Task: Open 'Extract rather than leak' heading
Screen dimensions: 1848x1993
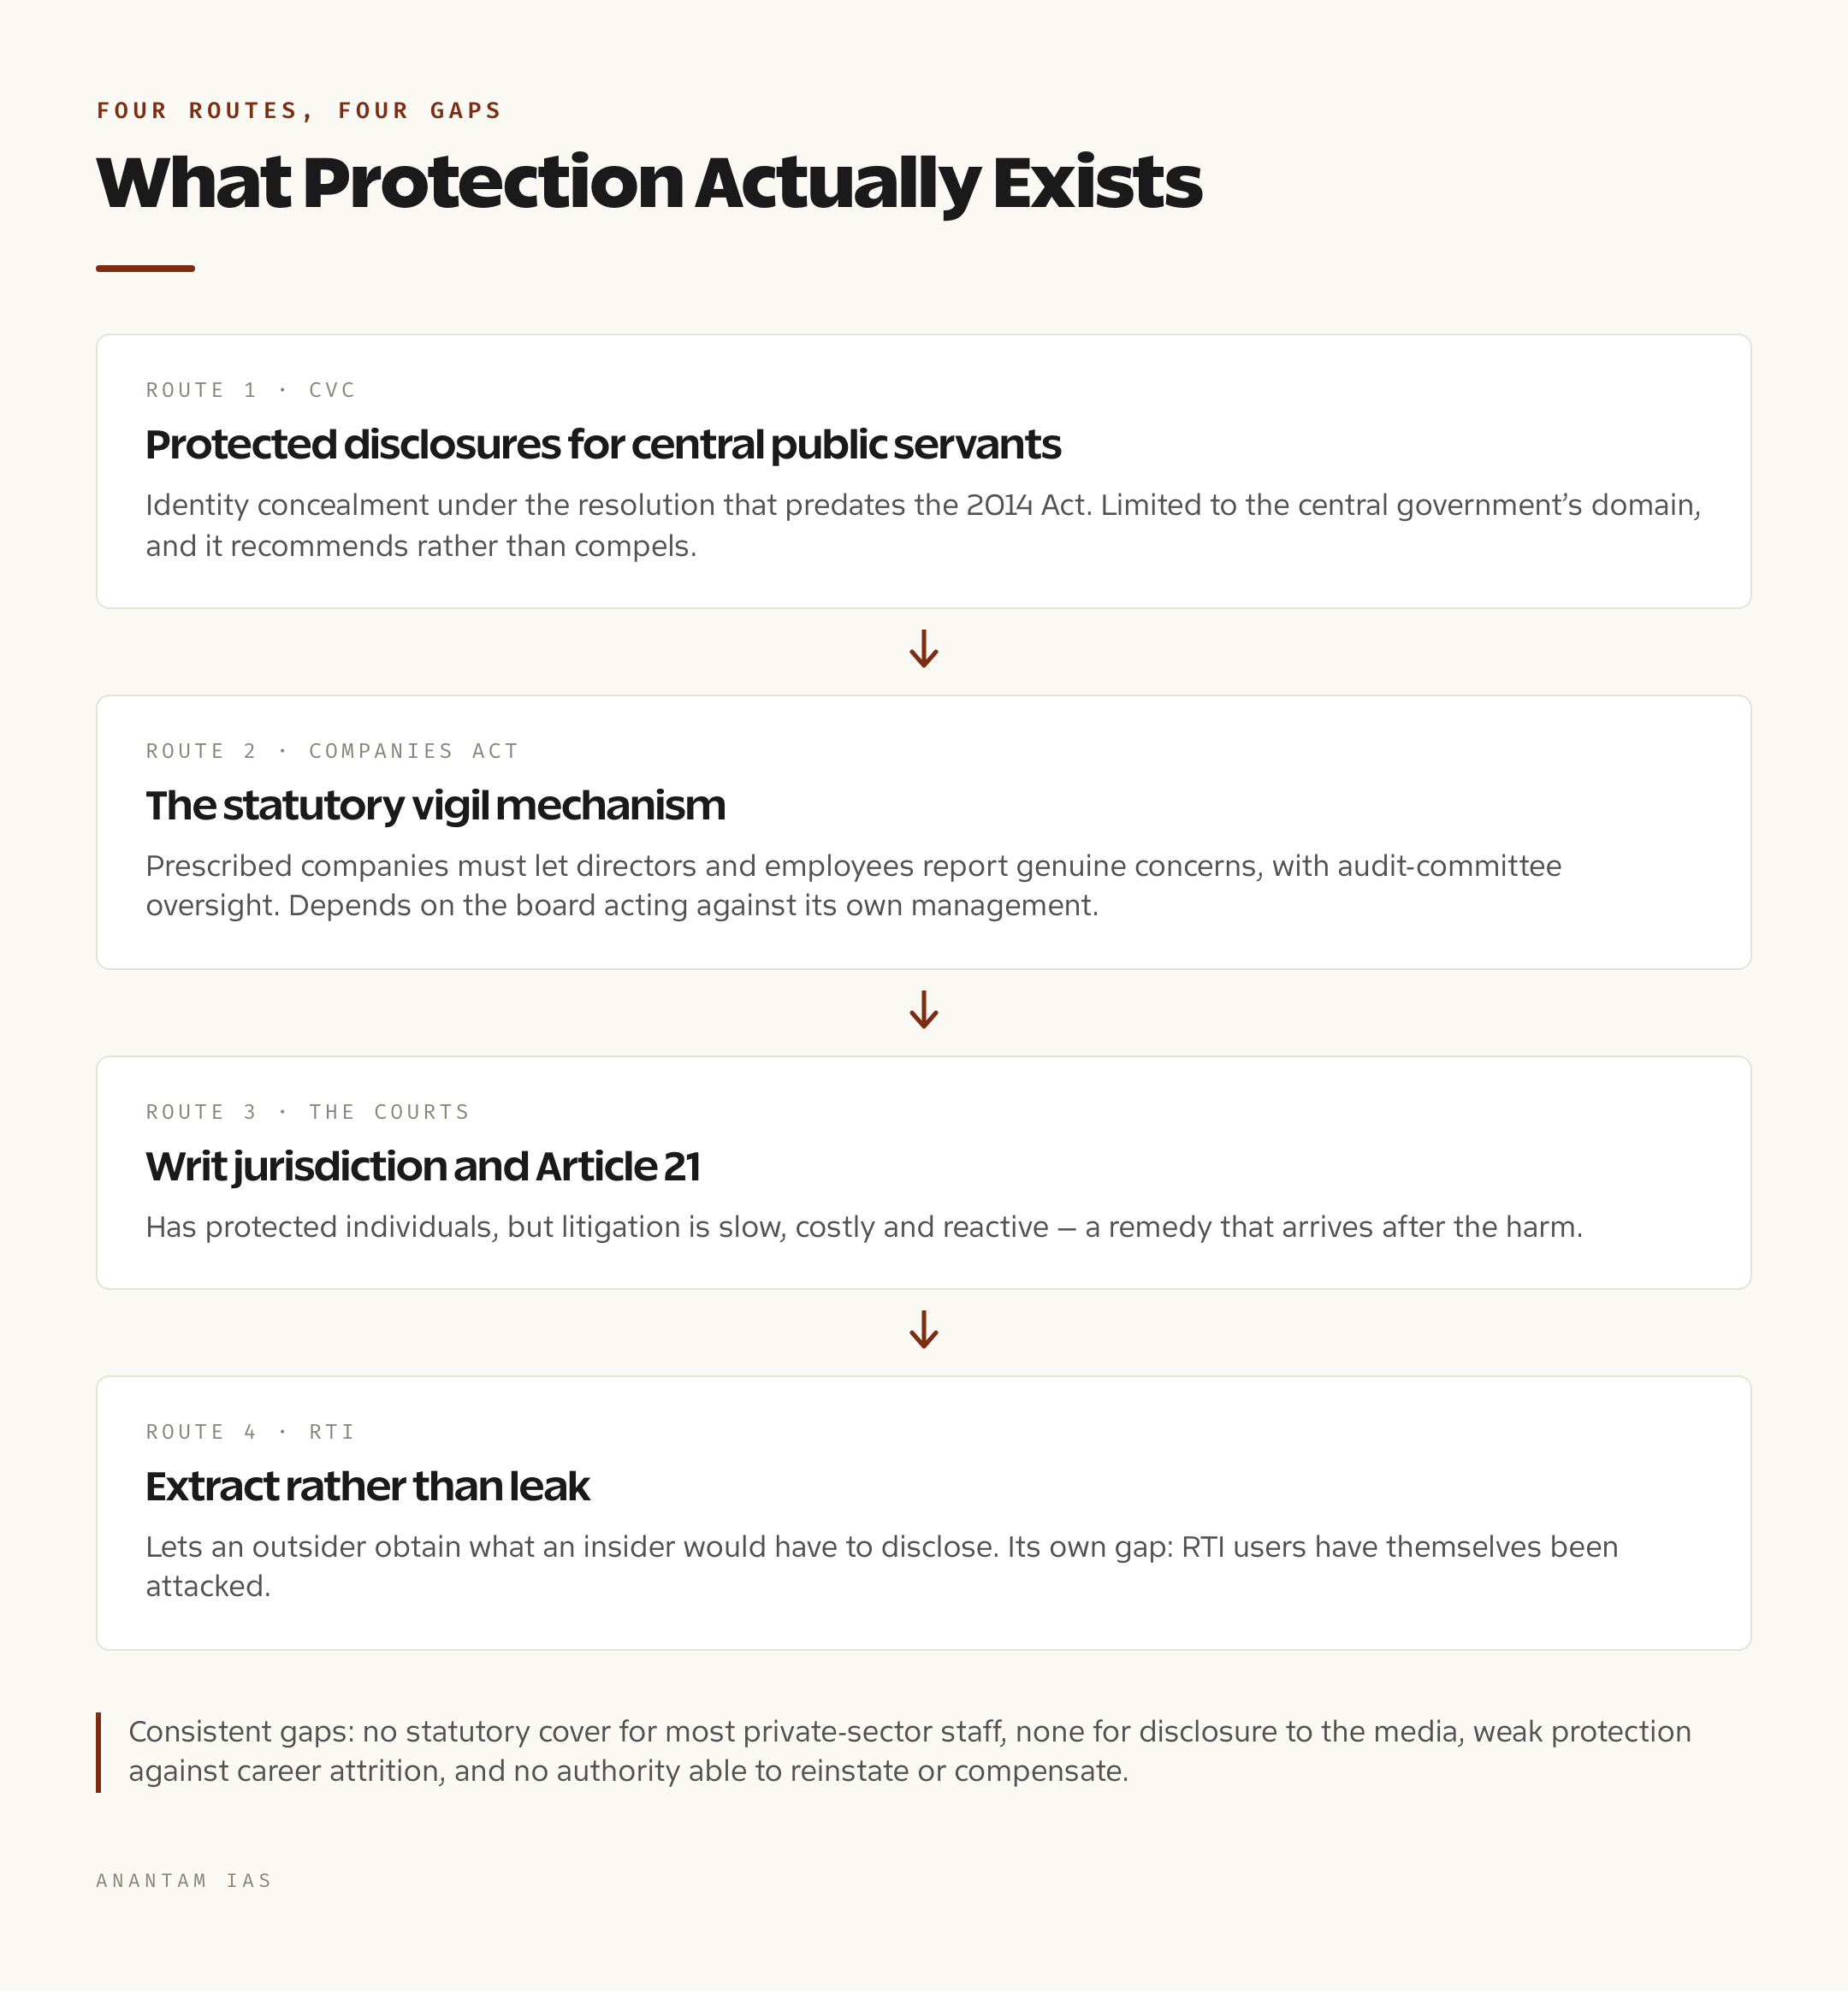Action: (x=367, y=1487)
